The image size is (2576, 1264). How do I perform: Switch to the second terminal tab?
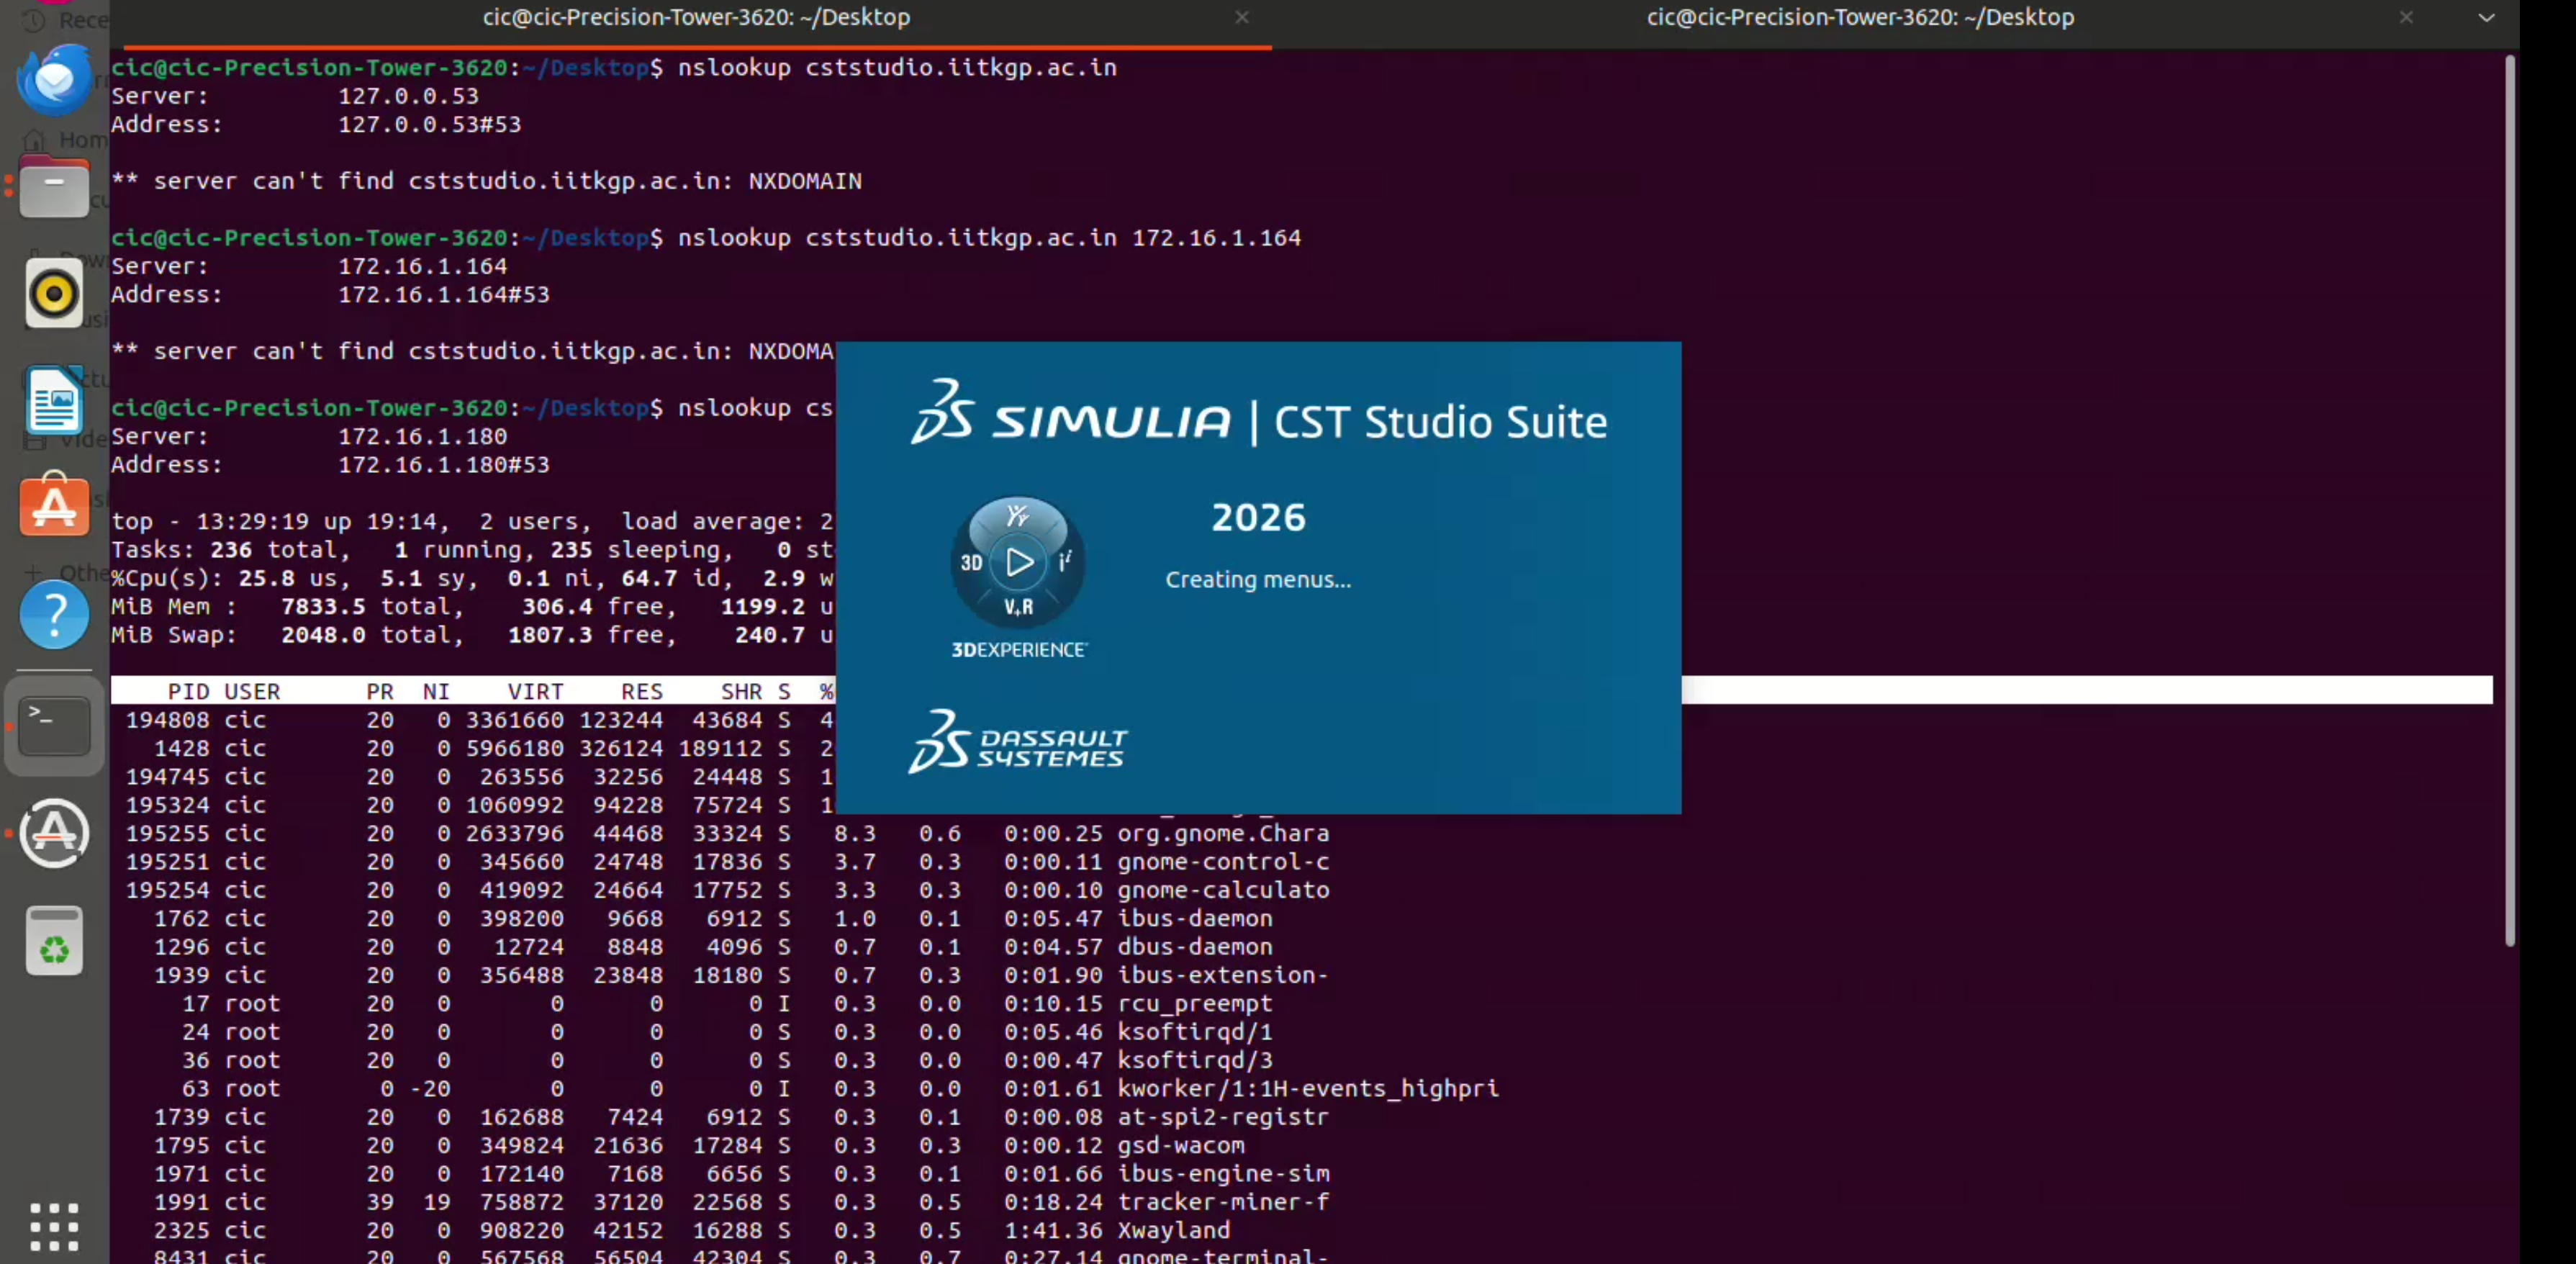click(x=1860, y=17)
